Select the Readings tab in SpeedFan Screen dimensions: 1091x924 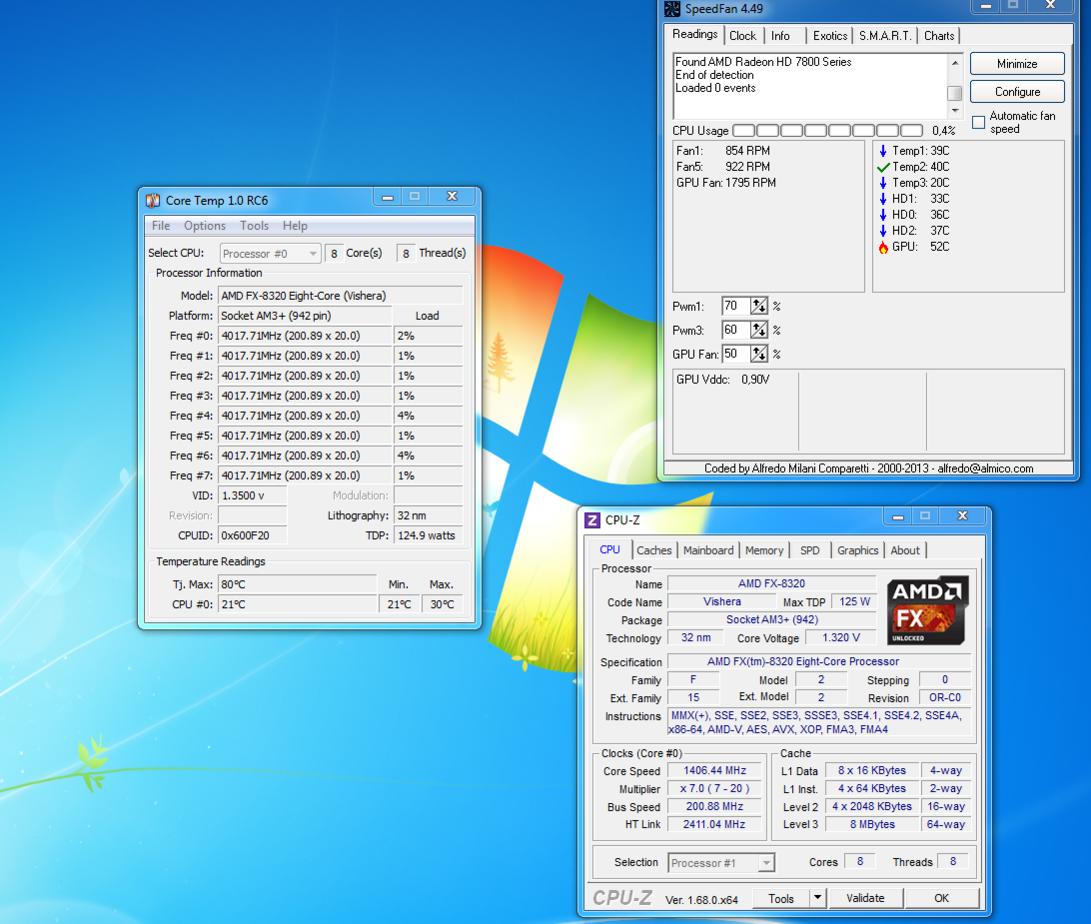point(694,34)
